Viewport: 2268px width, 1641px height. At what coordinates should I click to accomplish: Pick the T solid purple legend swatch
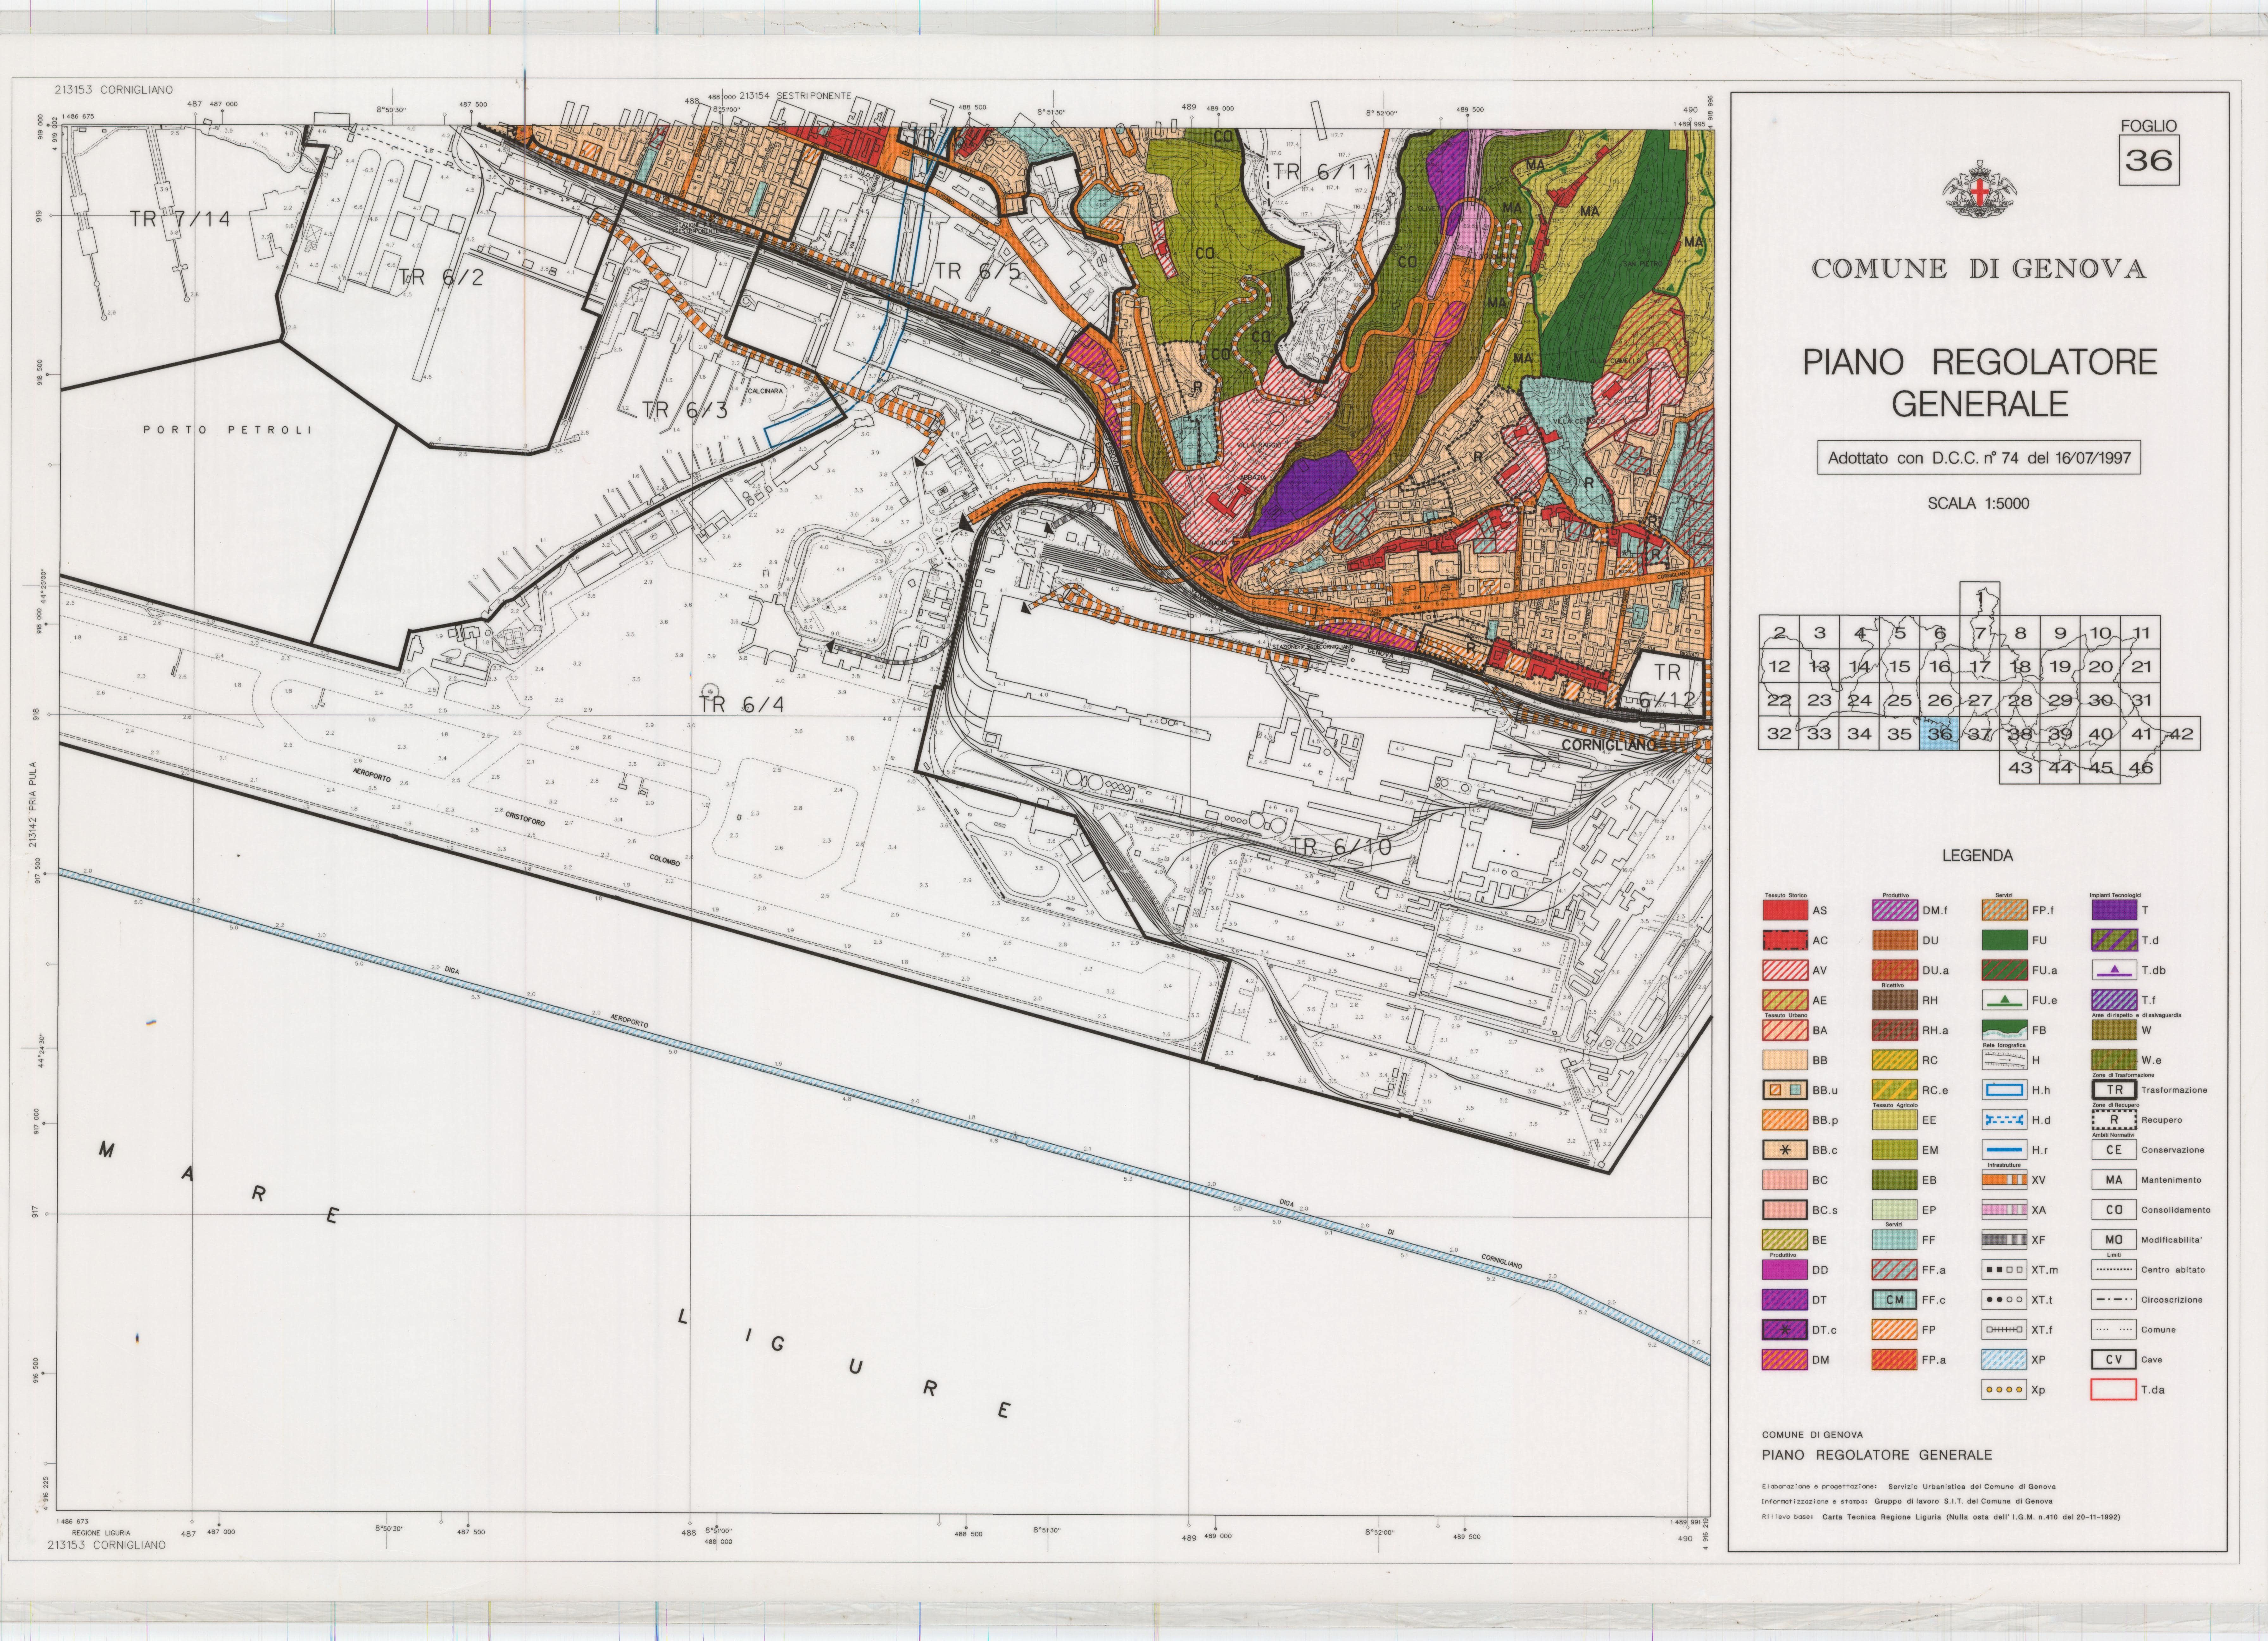coord(2114,910)
